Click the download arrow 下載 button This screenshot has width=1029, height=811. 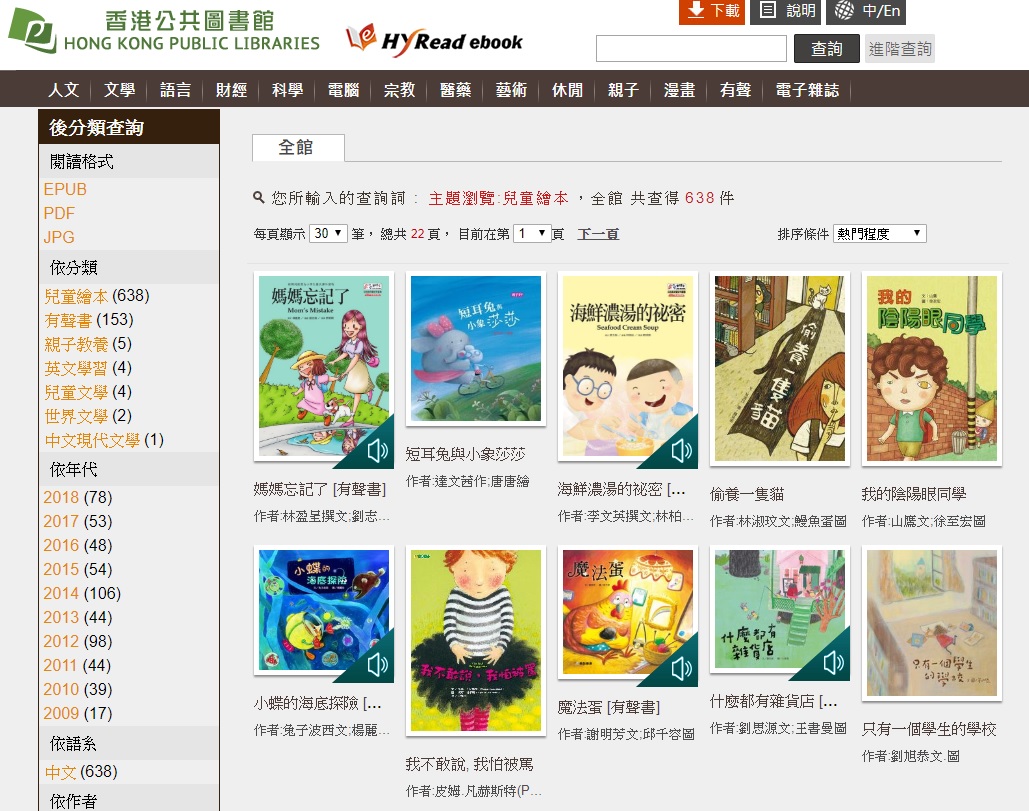711,11
